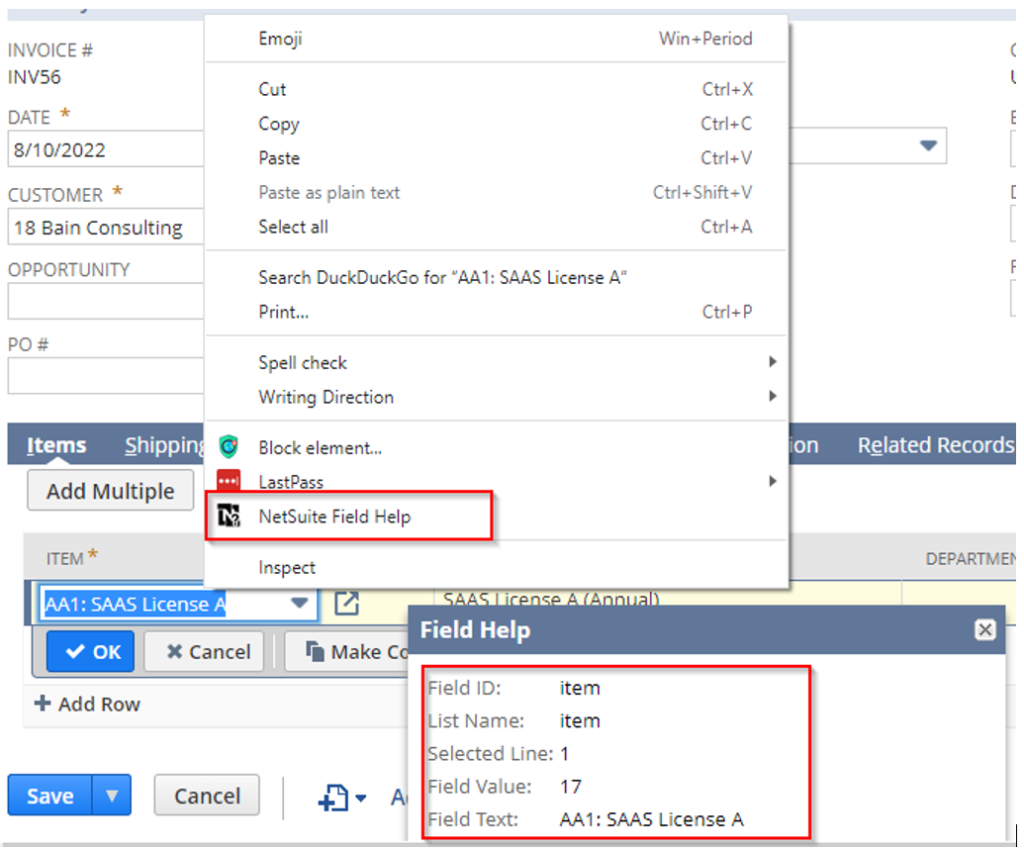
Task: Expand the Spell check submenu arrow
Action: 773,362
